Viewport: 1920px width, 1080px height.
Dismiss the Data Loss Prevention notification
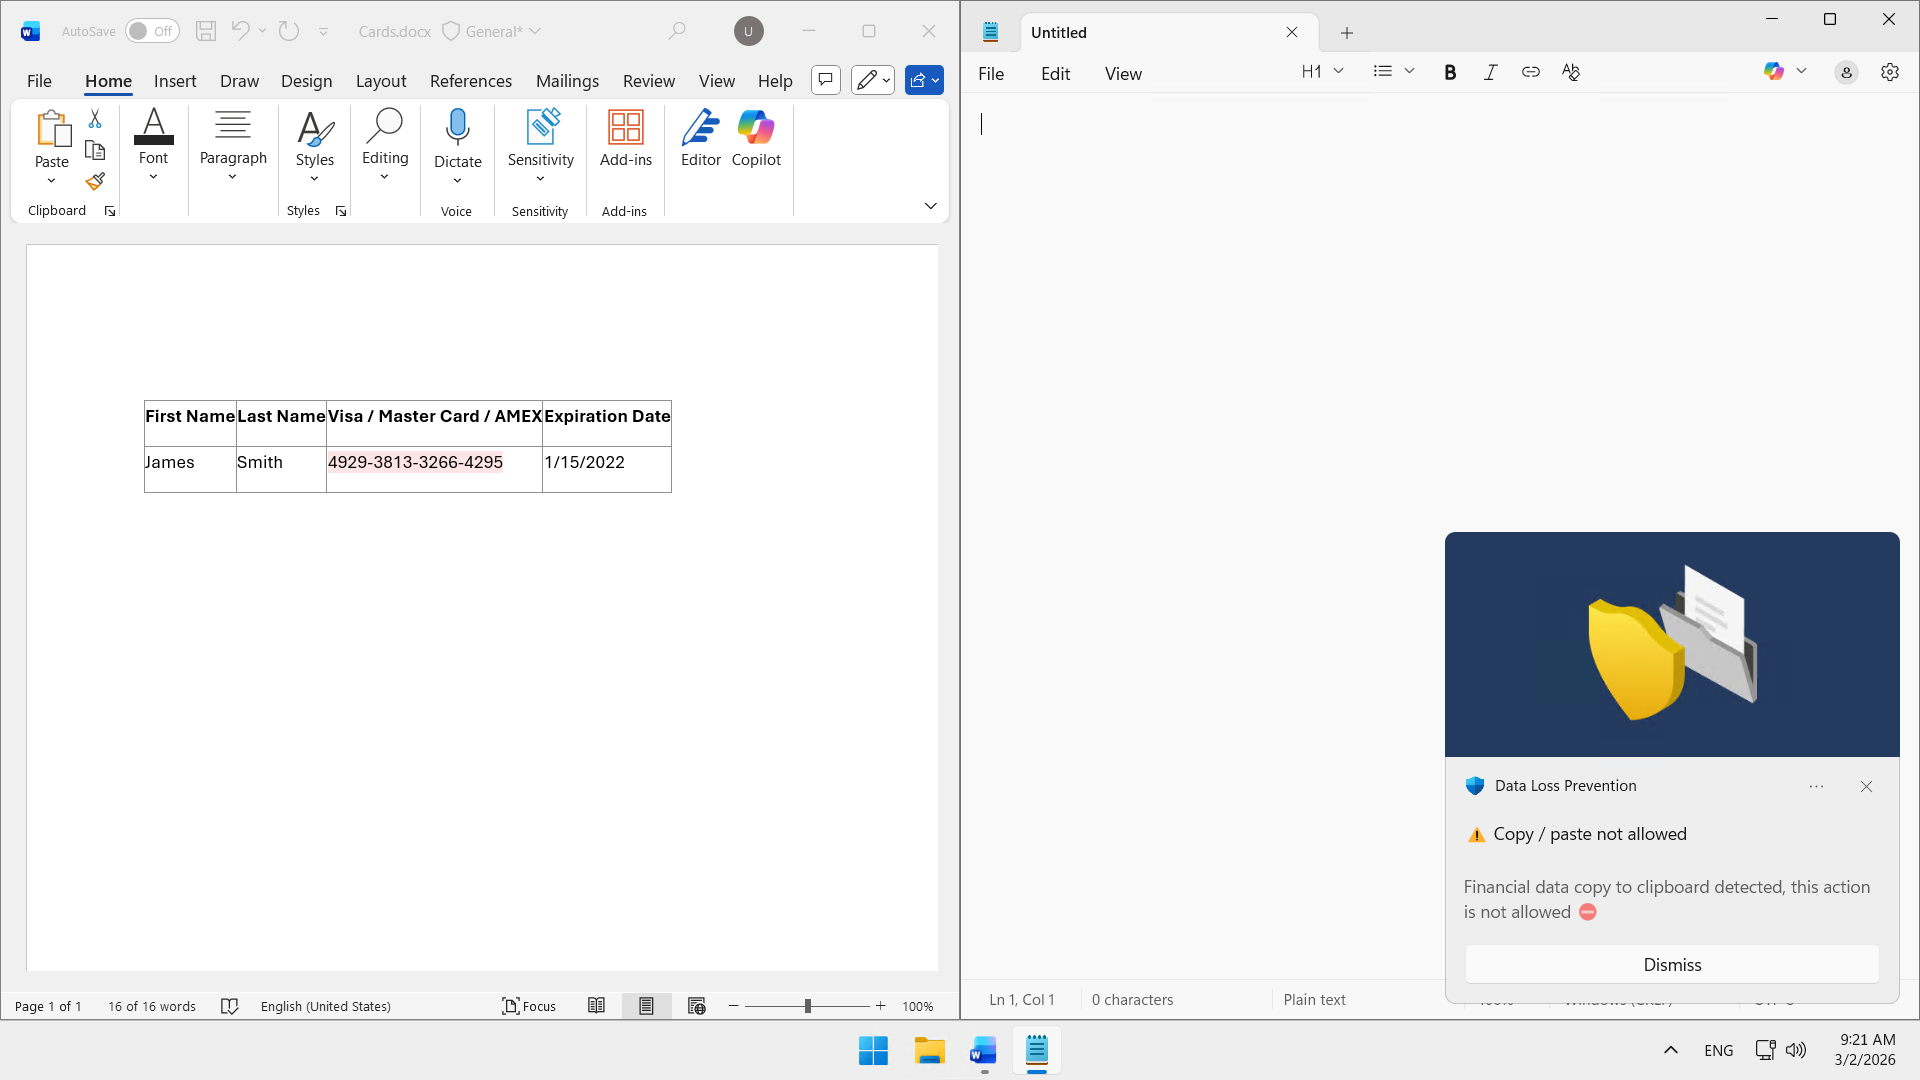[1671, 965]
